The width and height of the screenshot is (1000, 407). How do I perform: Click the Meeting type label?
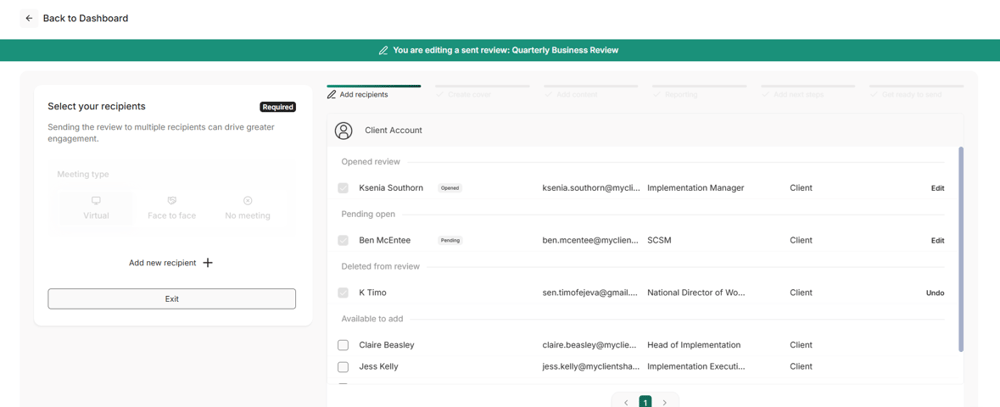[x=83, y=174]
